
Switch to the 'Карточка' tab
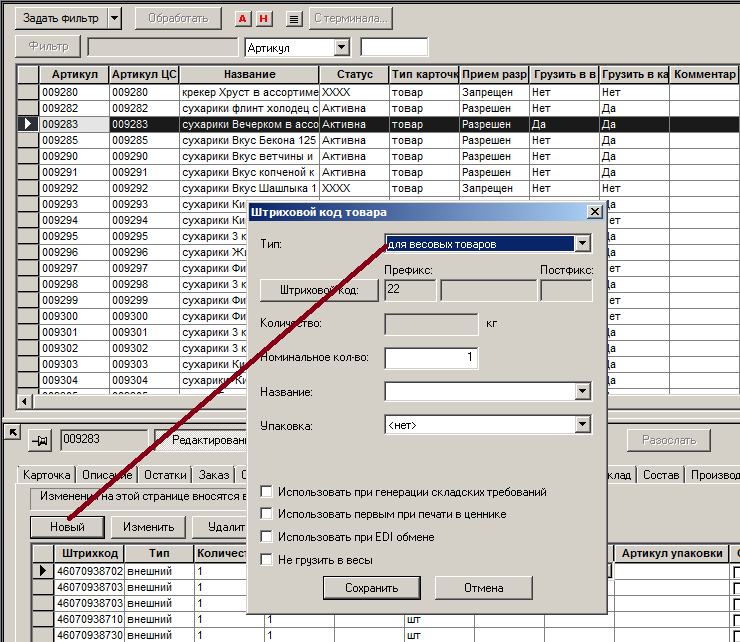coord(46,474)
